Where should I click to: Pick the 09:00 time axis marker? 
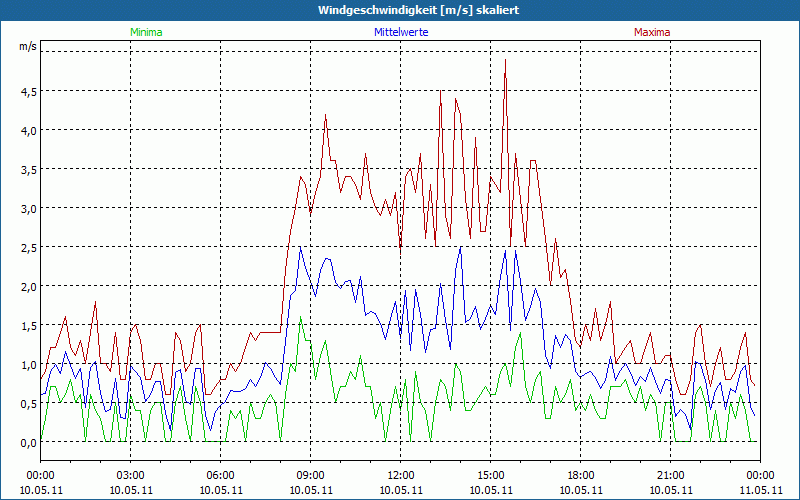coord(311,475)
